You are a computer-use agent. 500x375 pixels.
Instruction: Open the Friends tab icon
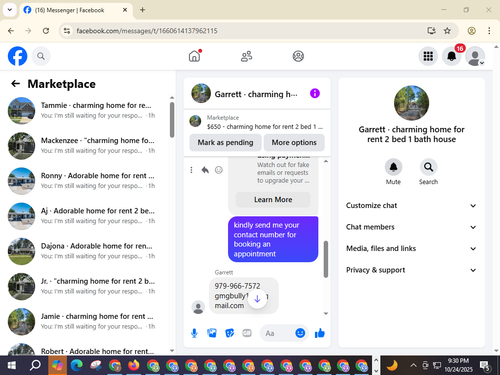[246, 56]
